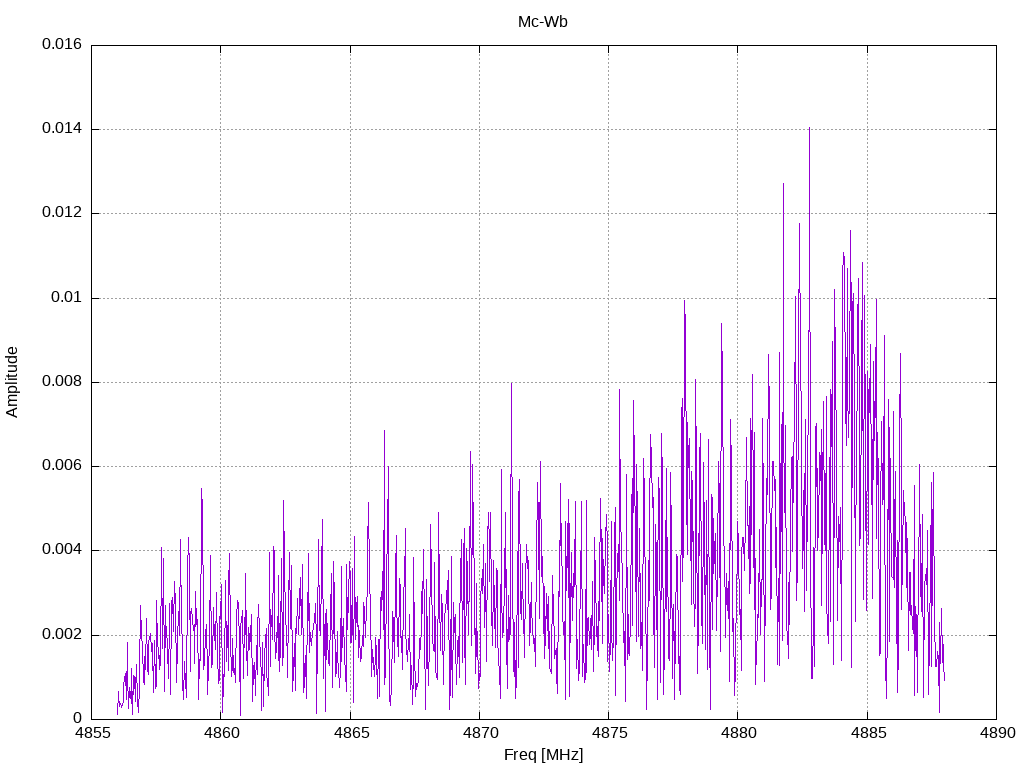Screen dimensions: 1024x768
Task: Click the Mc-Wb chart title
Action: [542, 22]
